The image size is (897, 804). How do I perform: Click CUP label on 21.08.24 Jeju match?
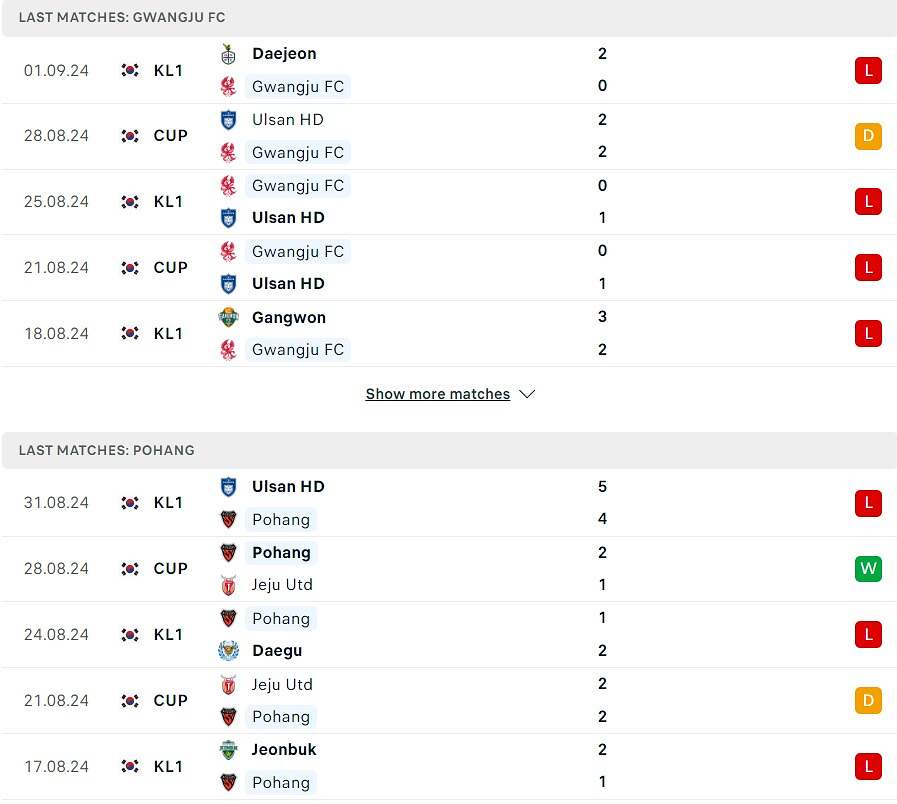coord(171,701)
